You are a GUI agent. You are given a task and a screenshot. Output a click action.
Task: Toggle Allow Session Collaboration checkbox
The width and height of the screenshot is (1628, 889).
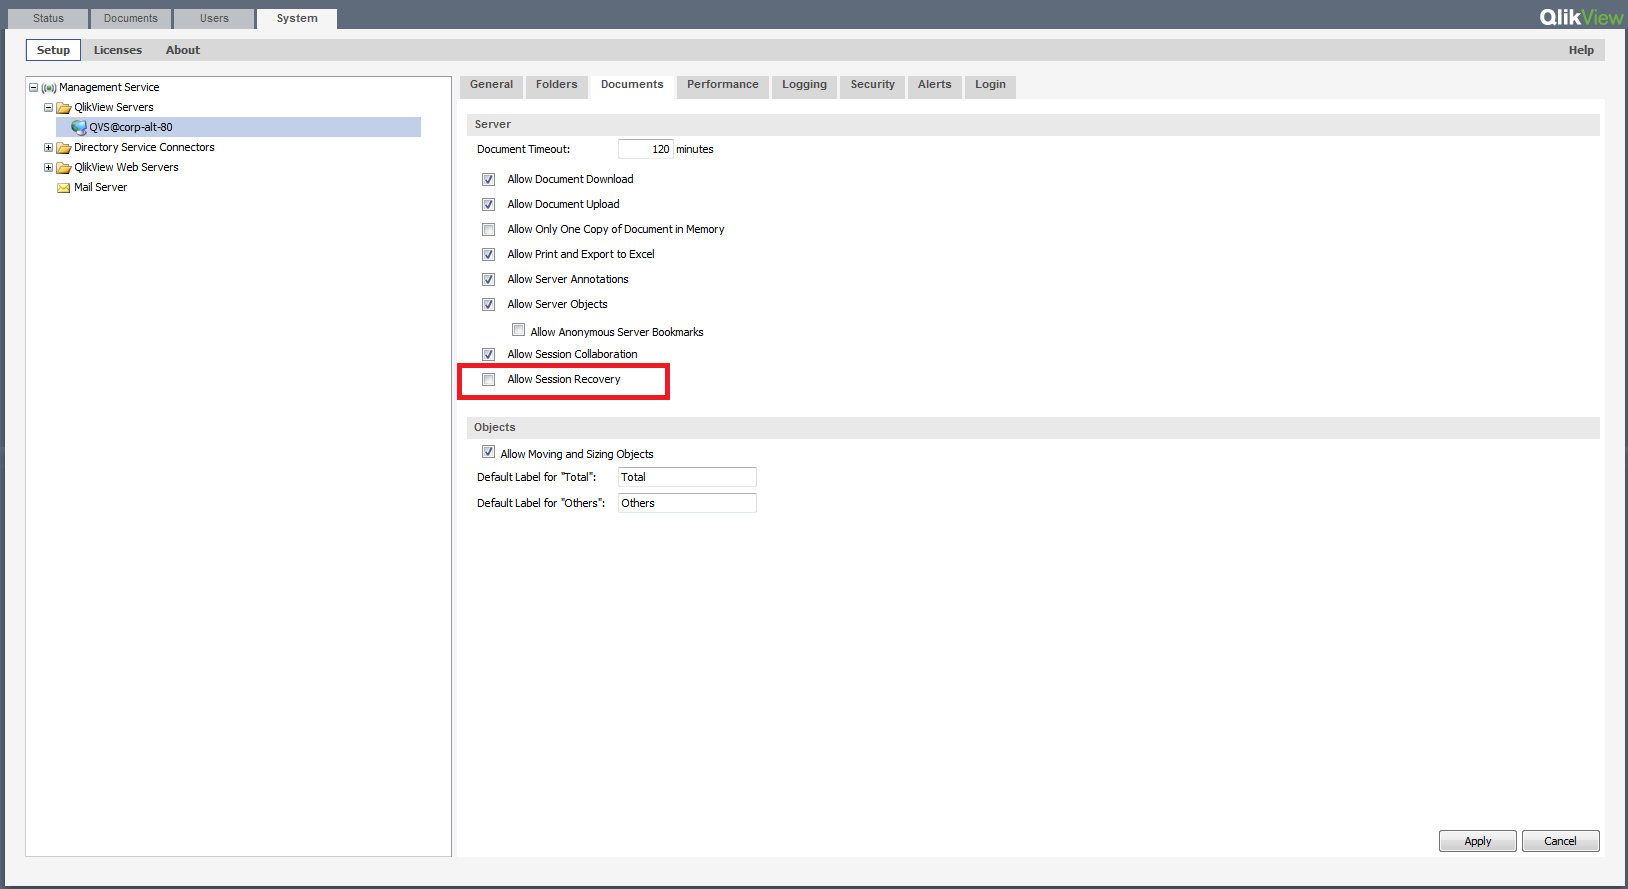[488, 355]
